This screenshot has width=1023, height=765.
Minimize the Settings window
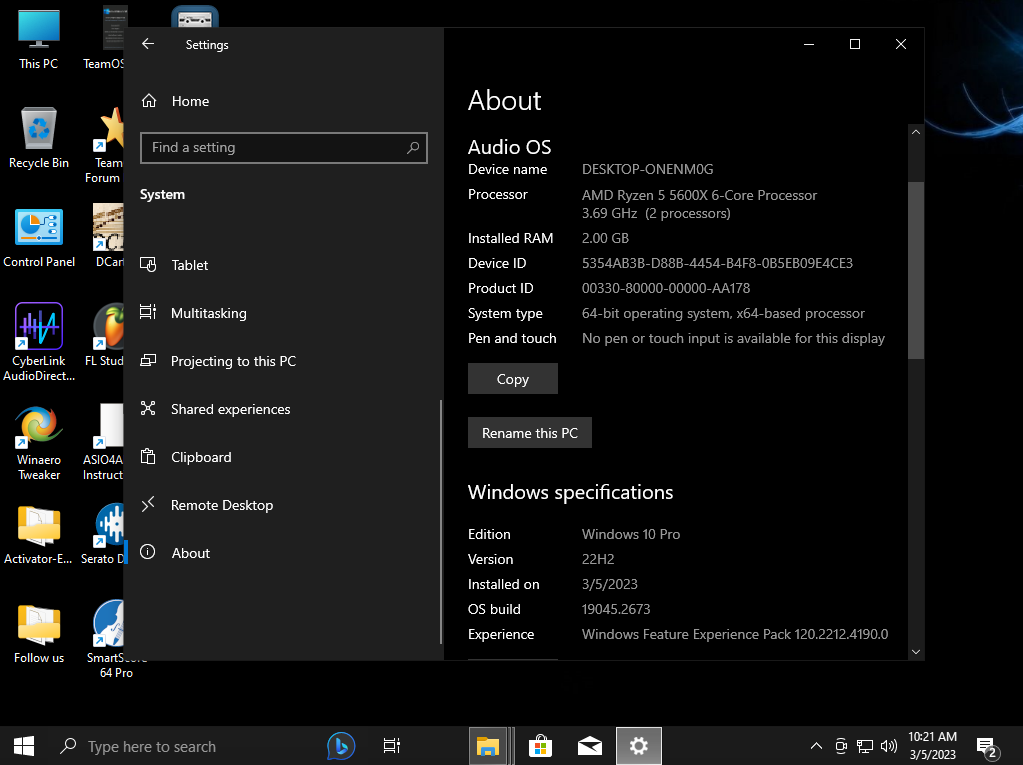809,44
